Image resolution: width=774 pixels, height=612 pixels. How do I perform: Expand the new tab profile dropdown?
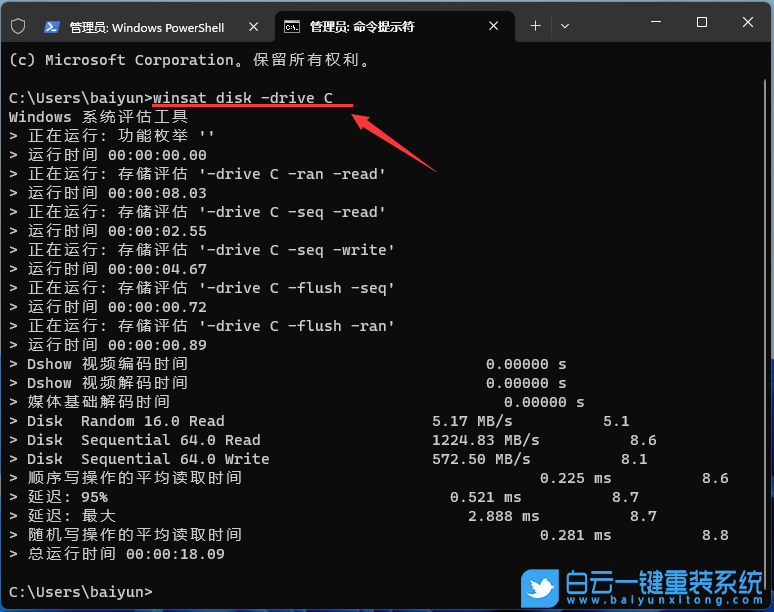[565, 26]
